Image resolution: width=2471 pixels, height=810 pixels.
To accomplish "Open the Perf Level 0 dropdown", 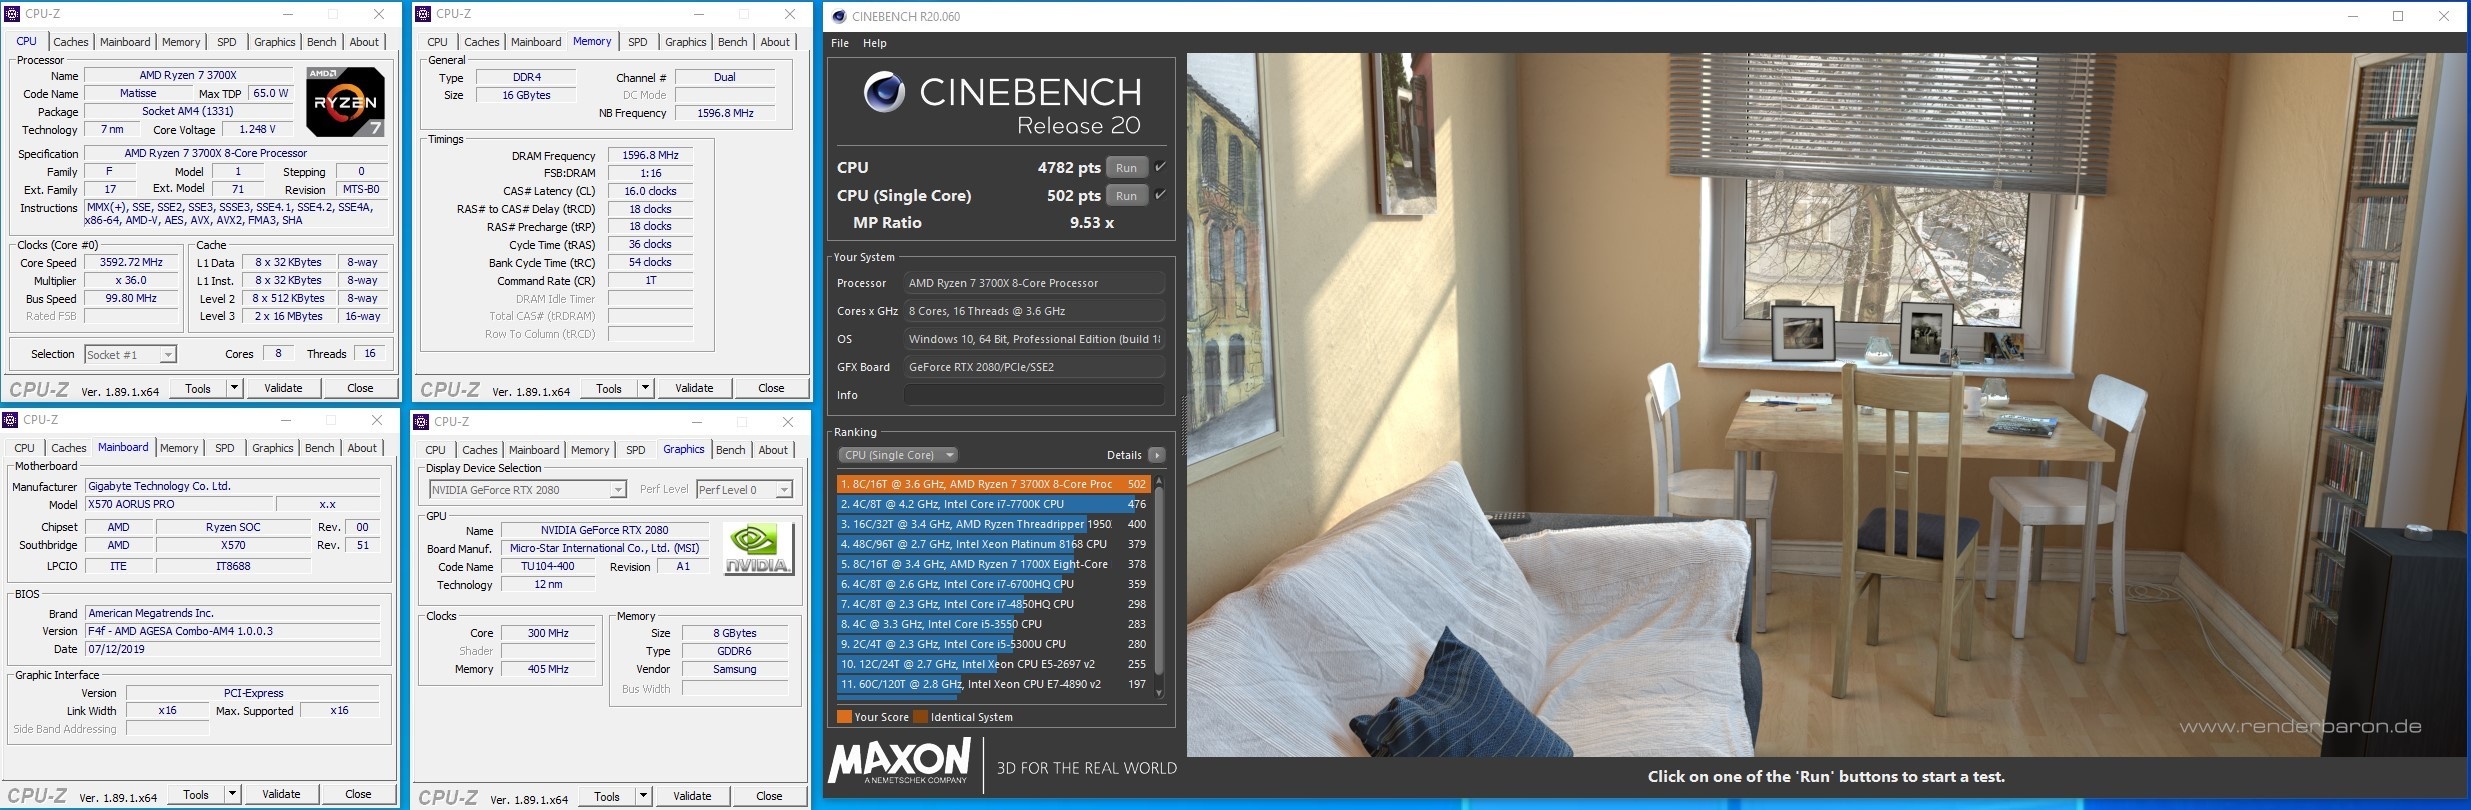I will click(x=745, y=490).
